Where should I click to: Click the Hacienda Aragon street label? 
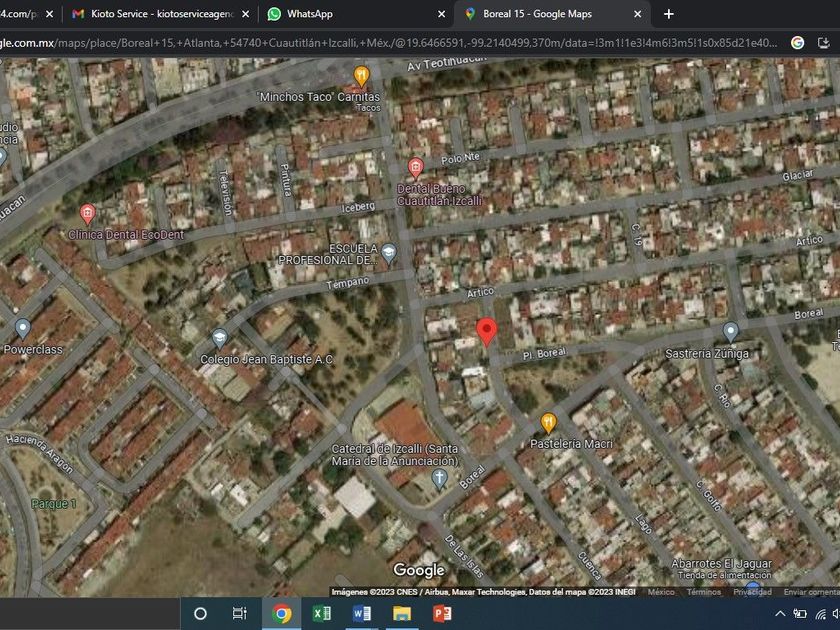point(40,454)
